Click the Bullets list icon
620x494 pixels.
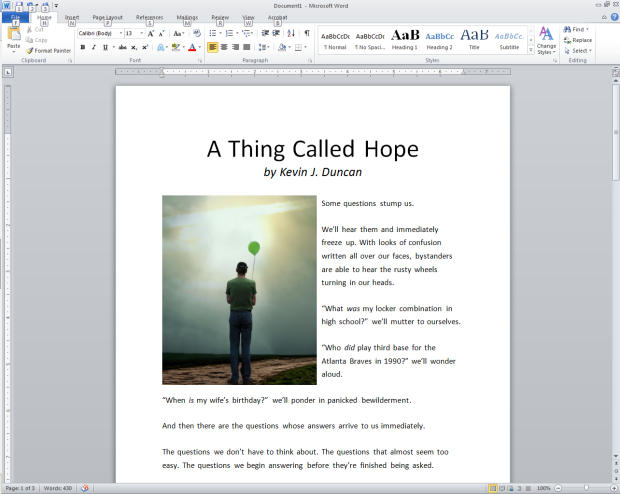[213, 34]
